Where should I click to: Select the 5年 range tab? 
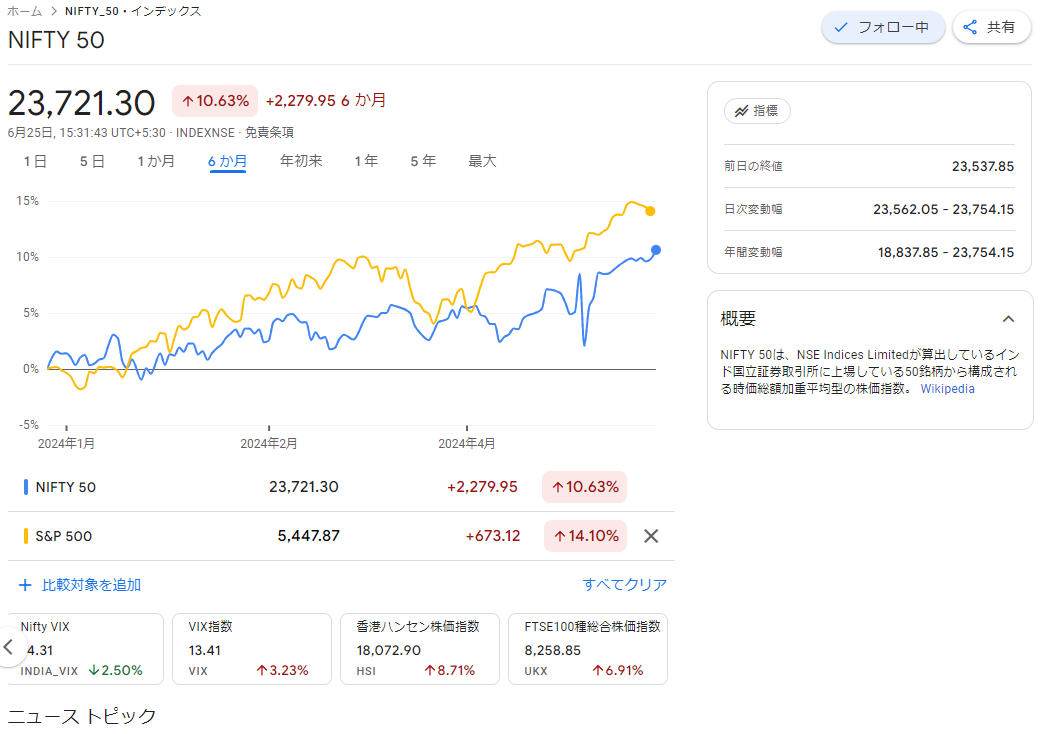423,161
